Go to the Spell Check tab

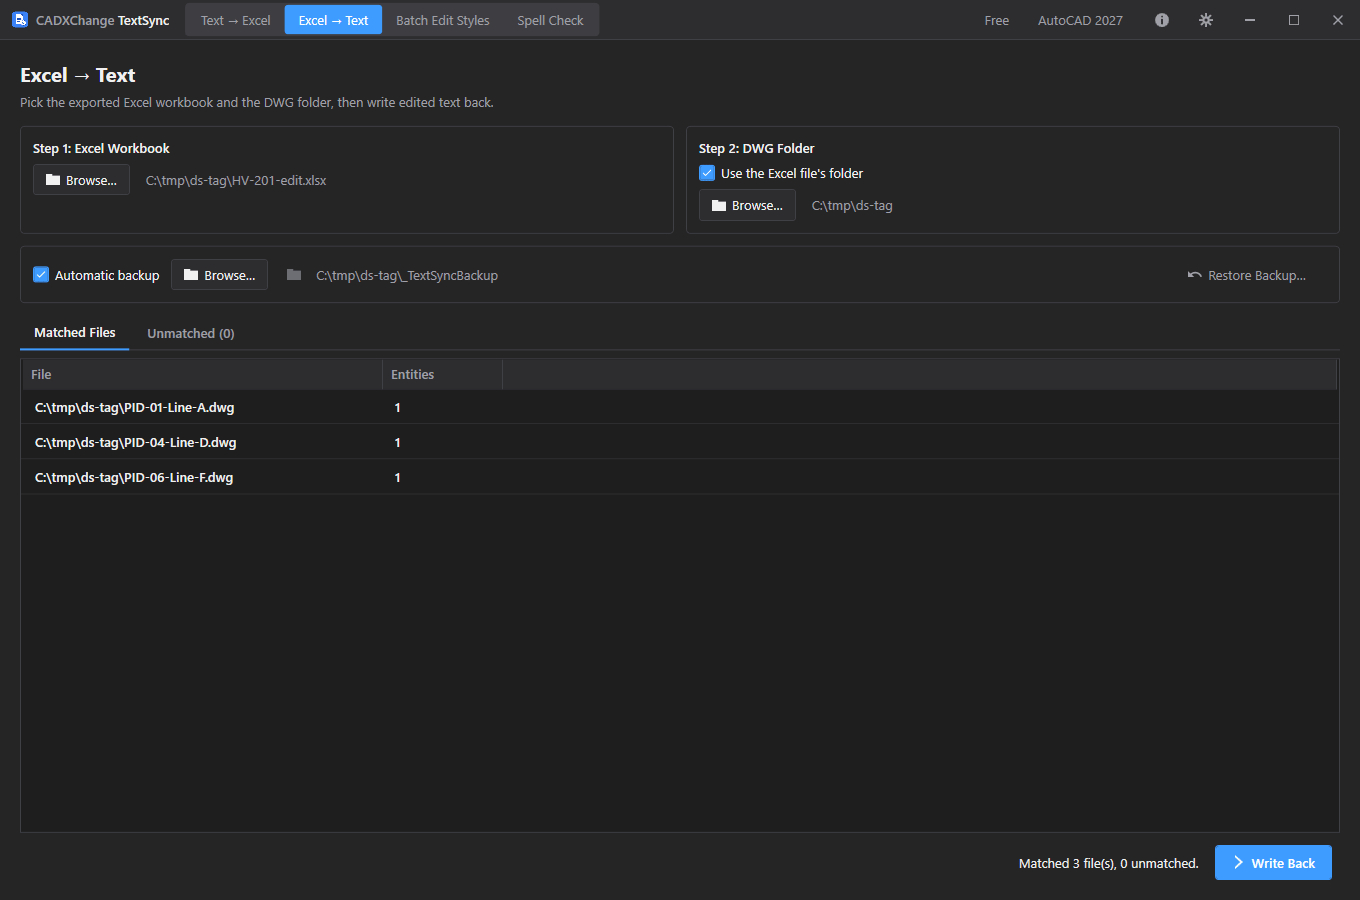pyautogui.click(x=550, y=20)
